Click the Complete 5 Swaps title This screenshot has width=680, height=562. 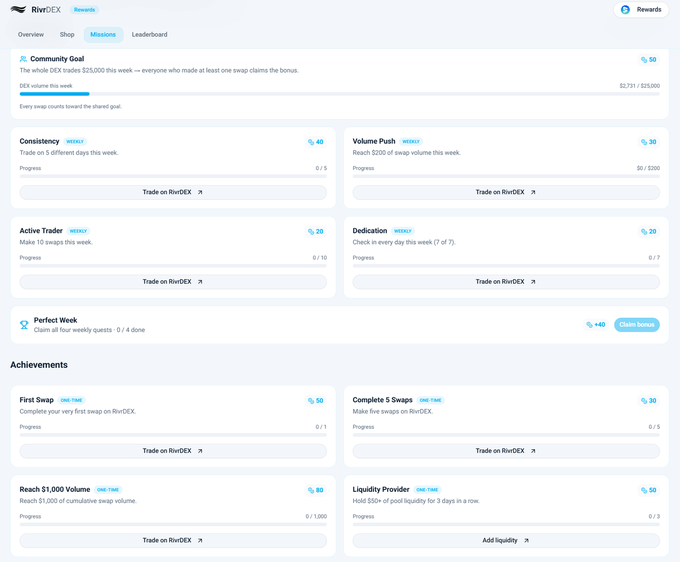point(382,400)
